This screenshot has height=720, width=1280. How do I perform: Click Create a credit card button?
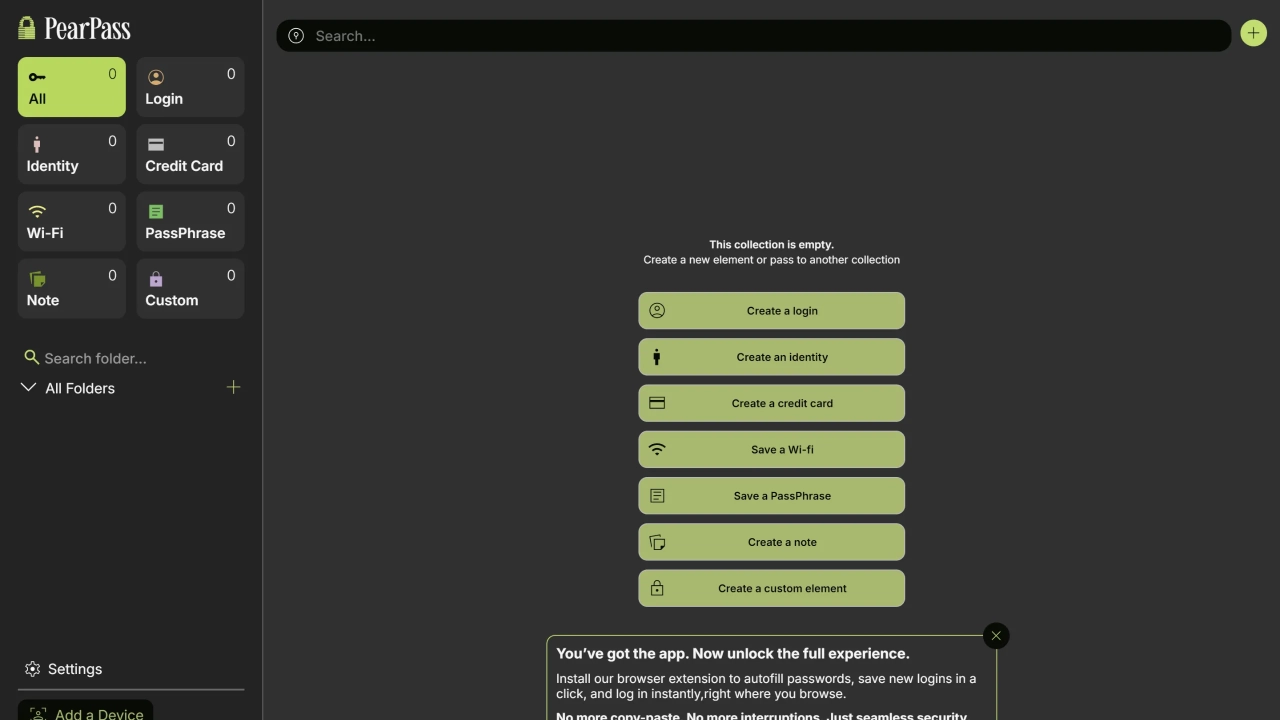point(771,403)
